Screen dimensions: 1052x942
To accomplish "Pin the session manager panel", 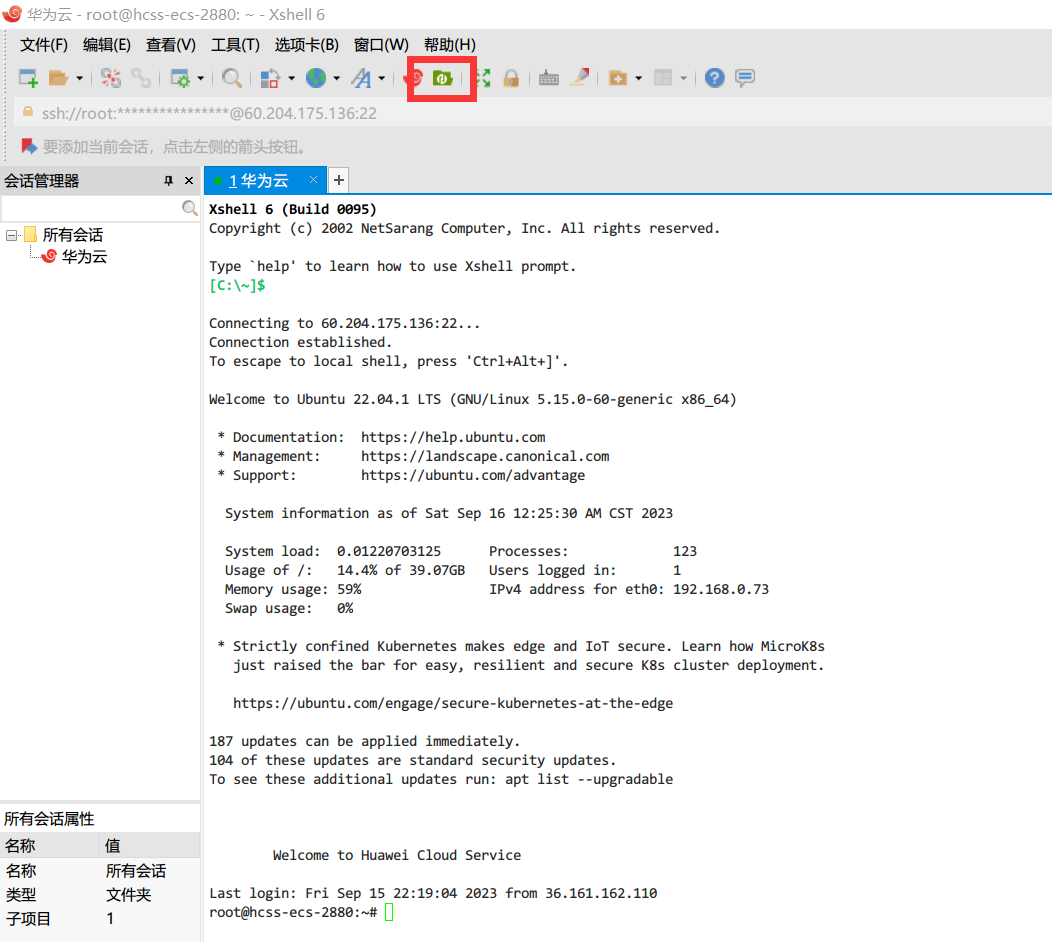I will click(168, 180).
